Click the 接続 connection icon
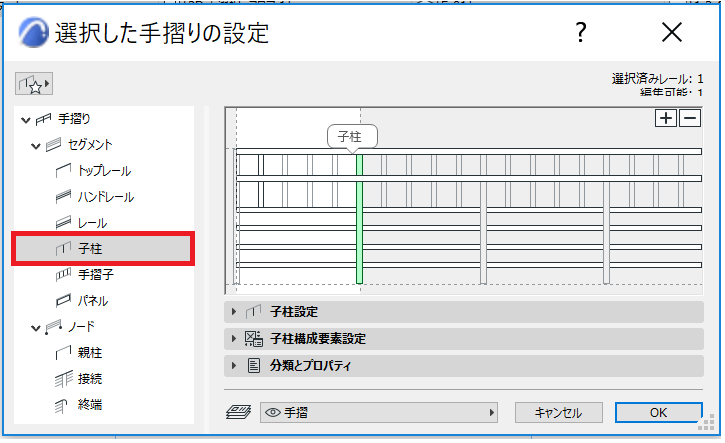This screenshot has width=725, height=443. coord(63,379)
